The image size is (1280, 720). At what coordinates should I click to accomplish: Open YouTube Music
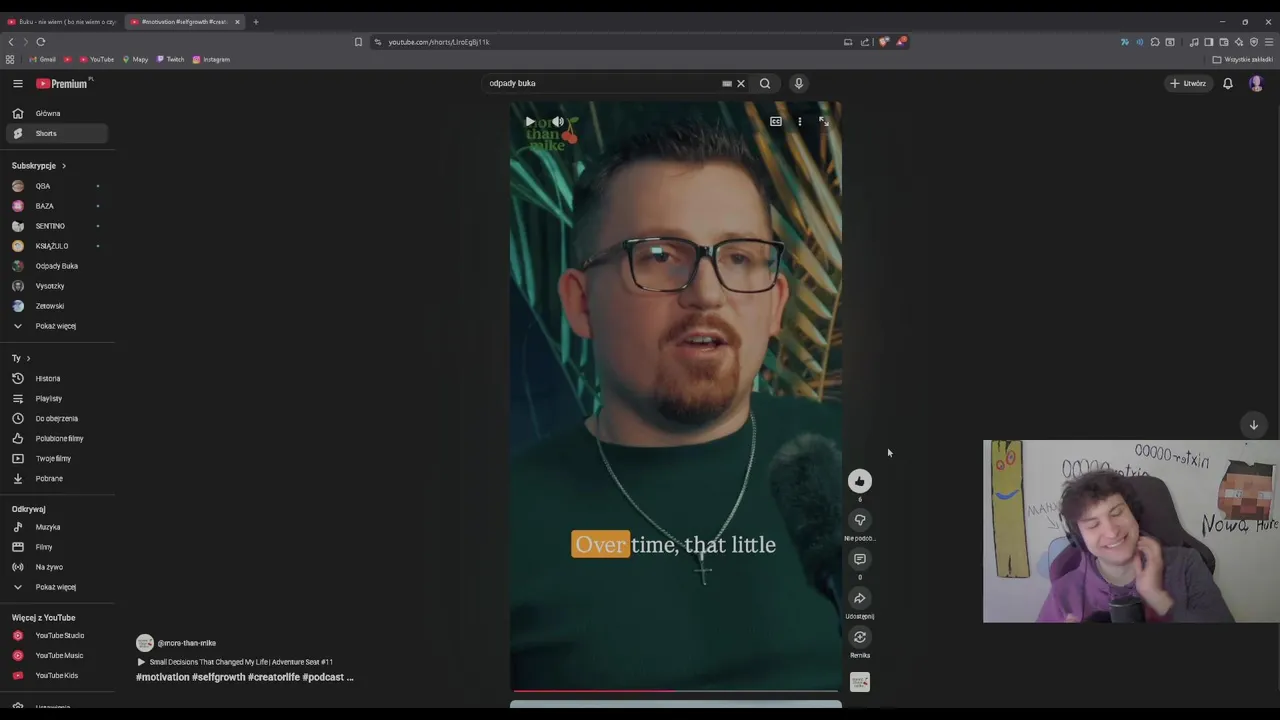58,656
